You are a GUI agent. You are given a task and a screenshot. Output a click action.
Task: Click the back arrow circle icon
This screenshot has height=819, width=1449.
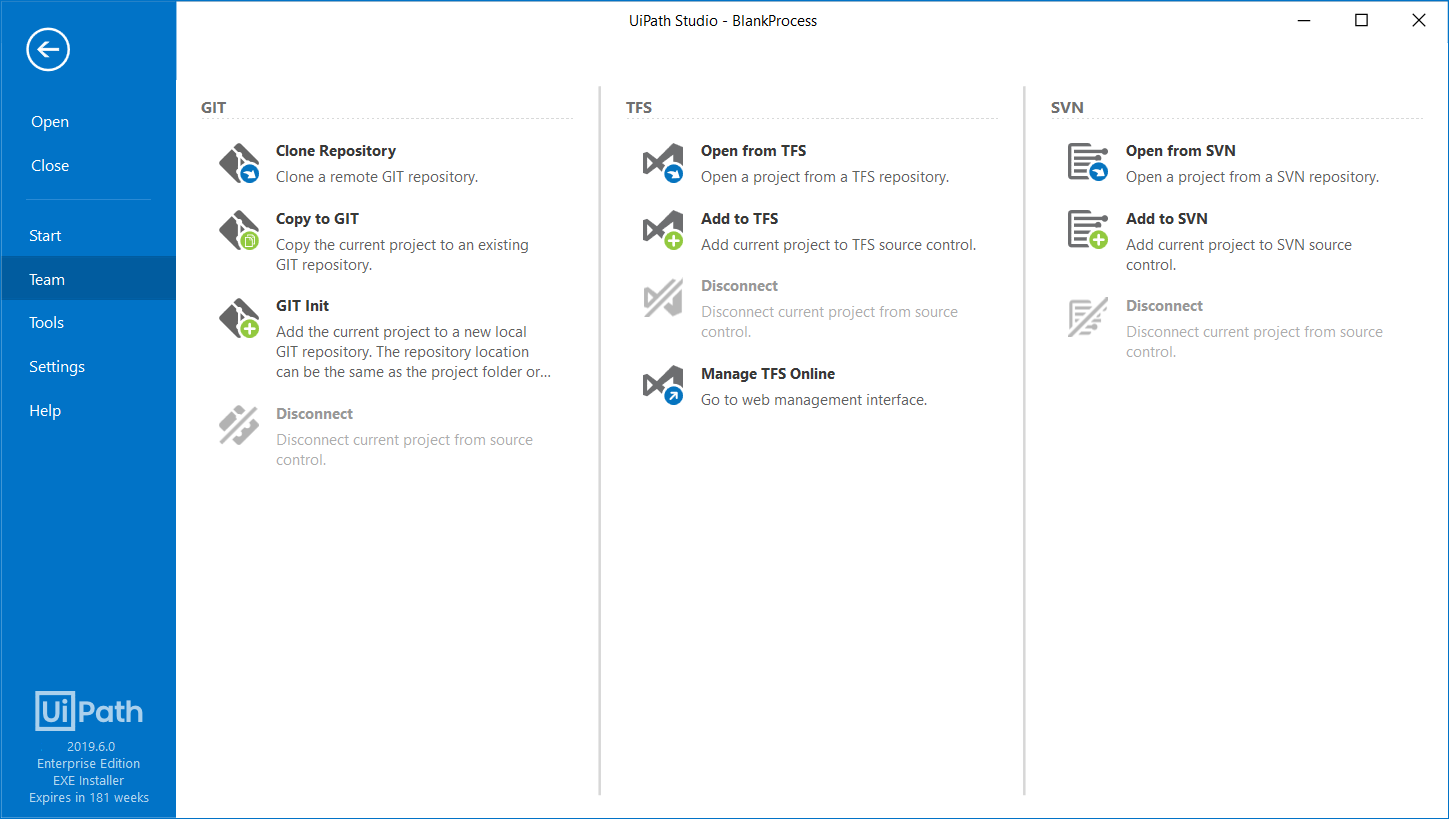(x=48, y=49)
